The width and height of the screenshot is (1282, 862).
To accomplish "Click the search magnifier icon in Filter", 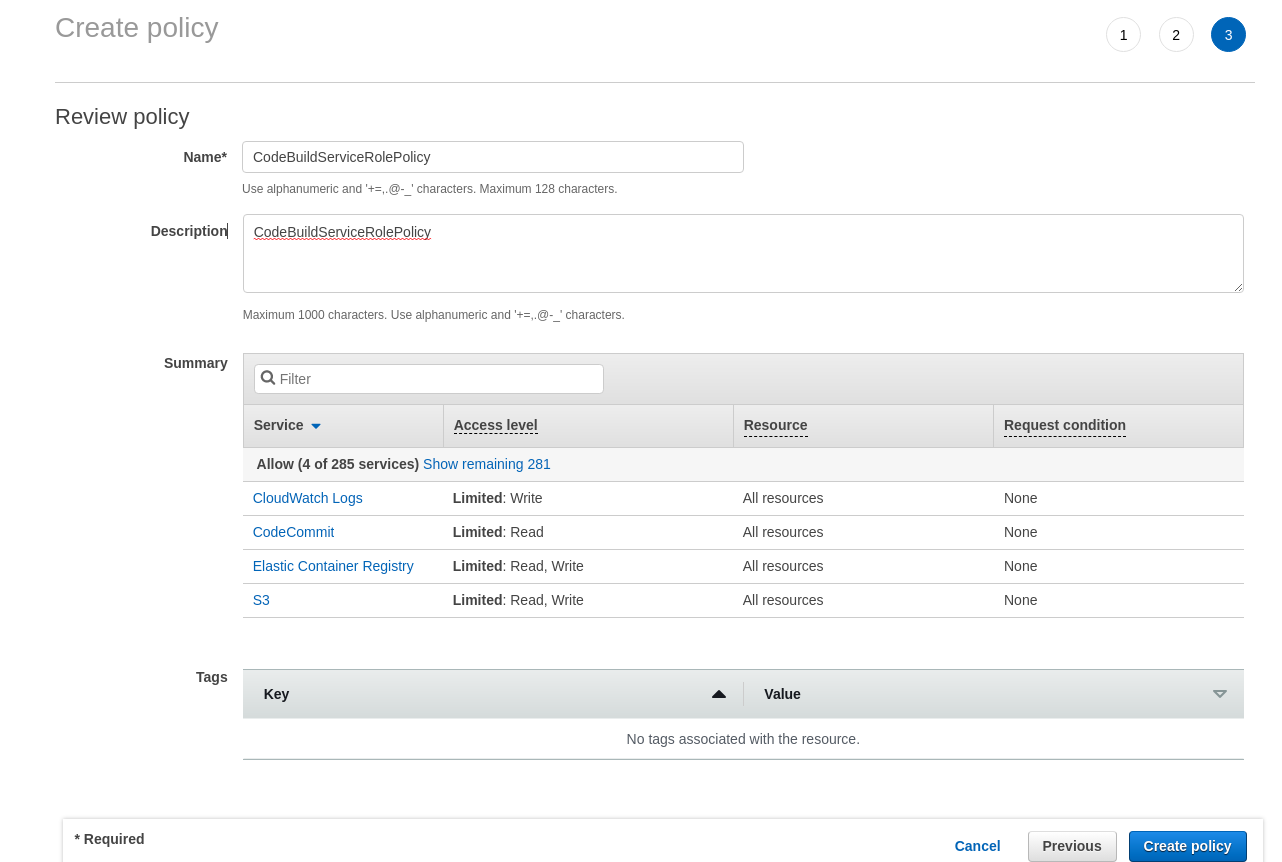I will click(268, 378).
